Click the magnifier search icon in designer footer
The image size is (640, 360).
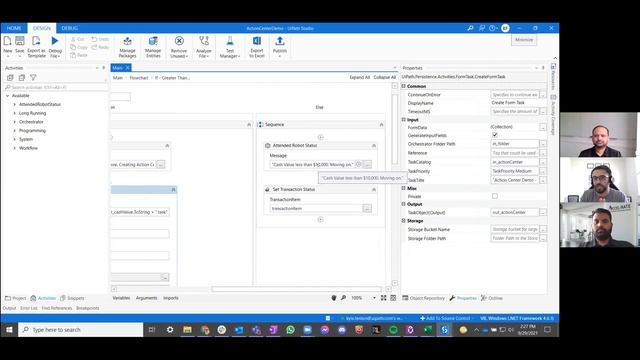click(343, 298)
